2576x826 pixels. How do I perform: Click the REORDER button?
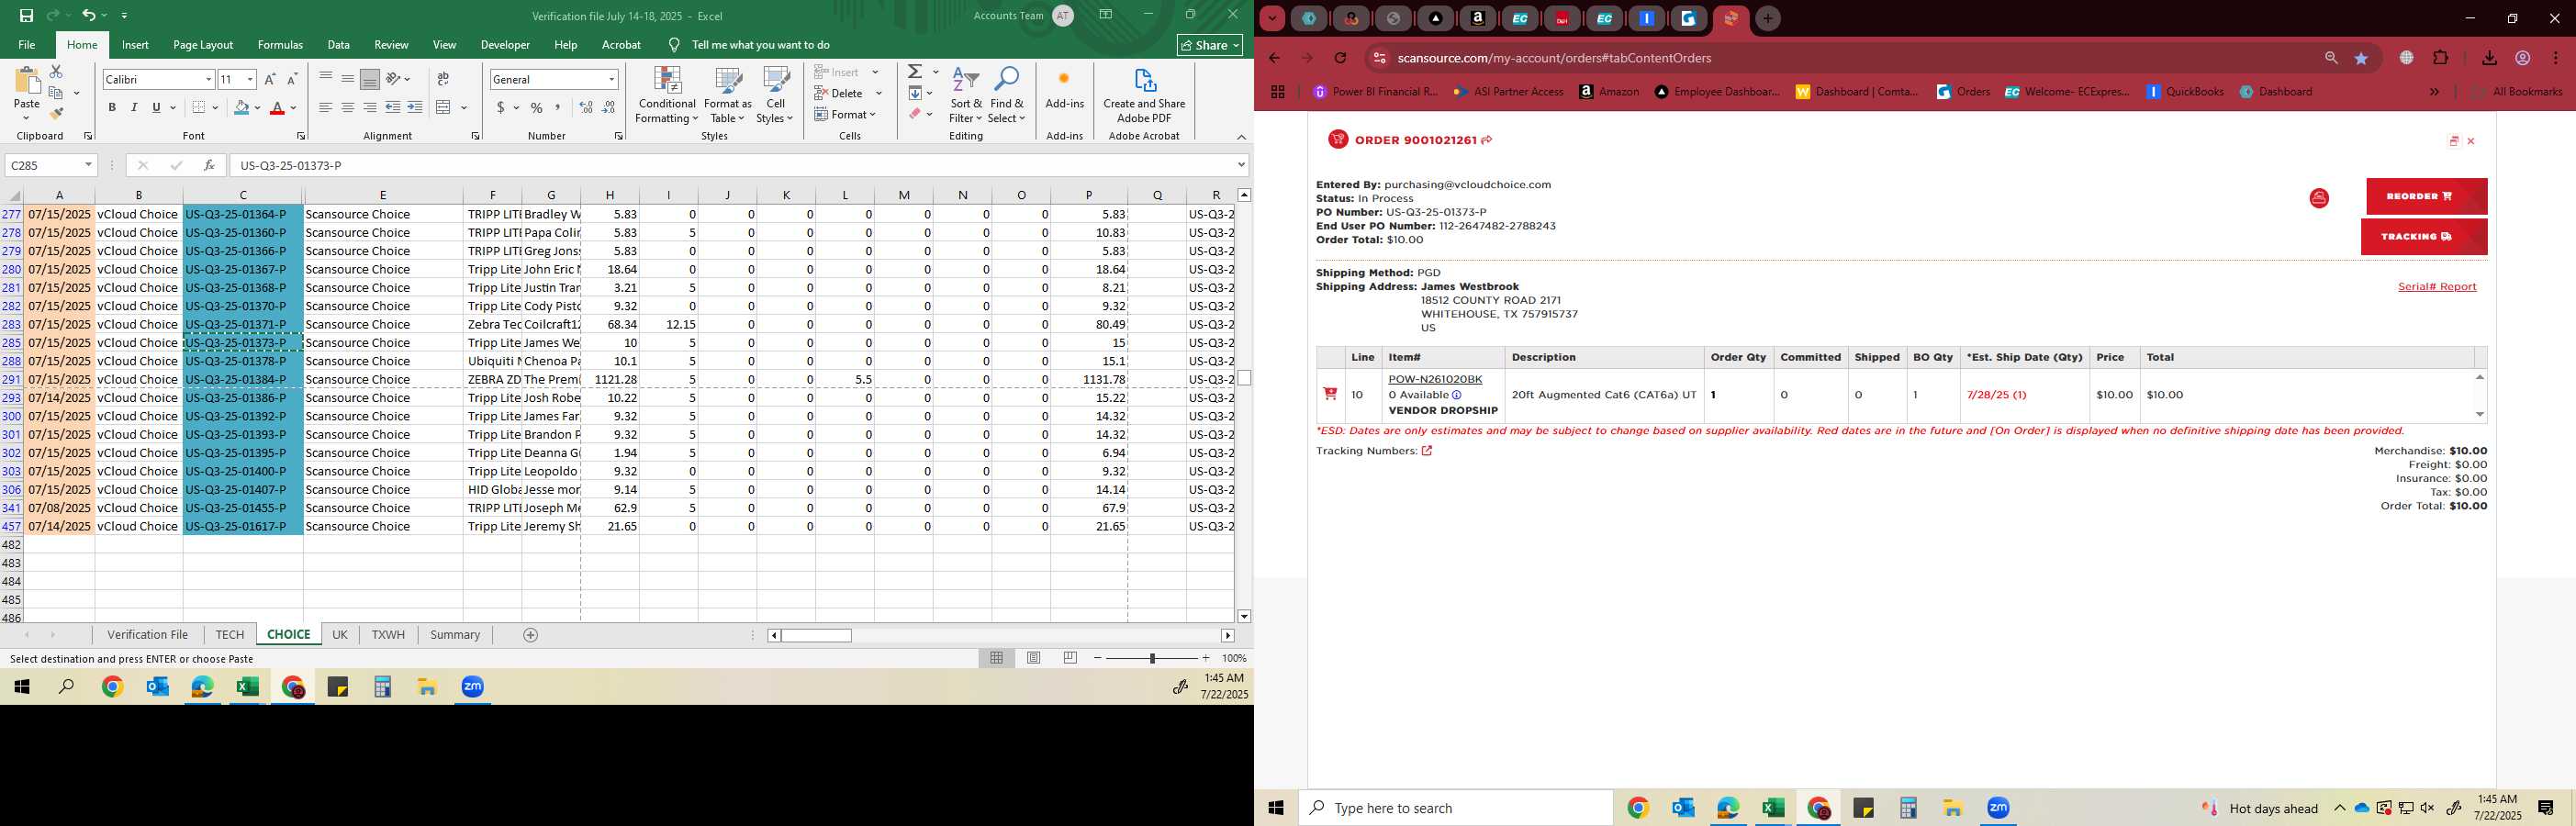(x=2426, y=196)
